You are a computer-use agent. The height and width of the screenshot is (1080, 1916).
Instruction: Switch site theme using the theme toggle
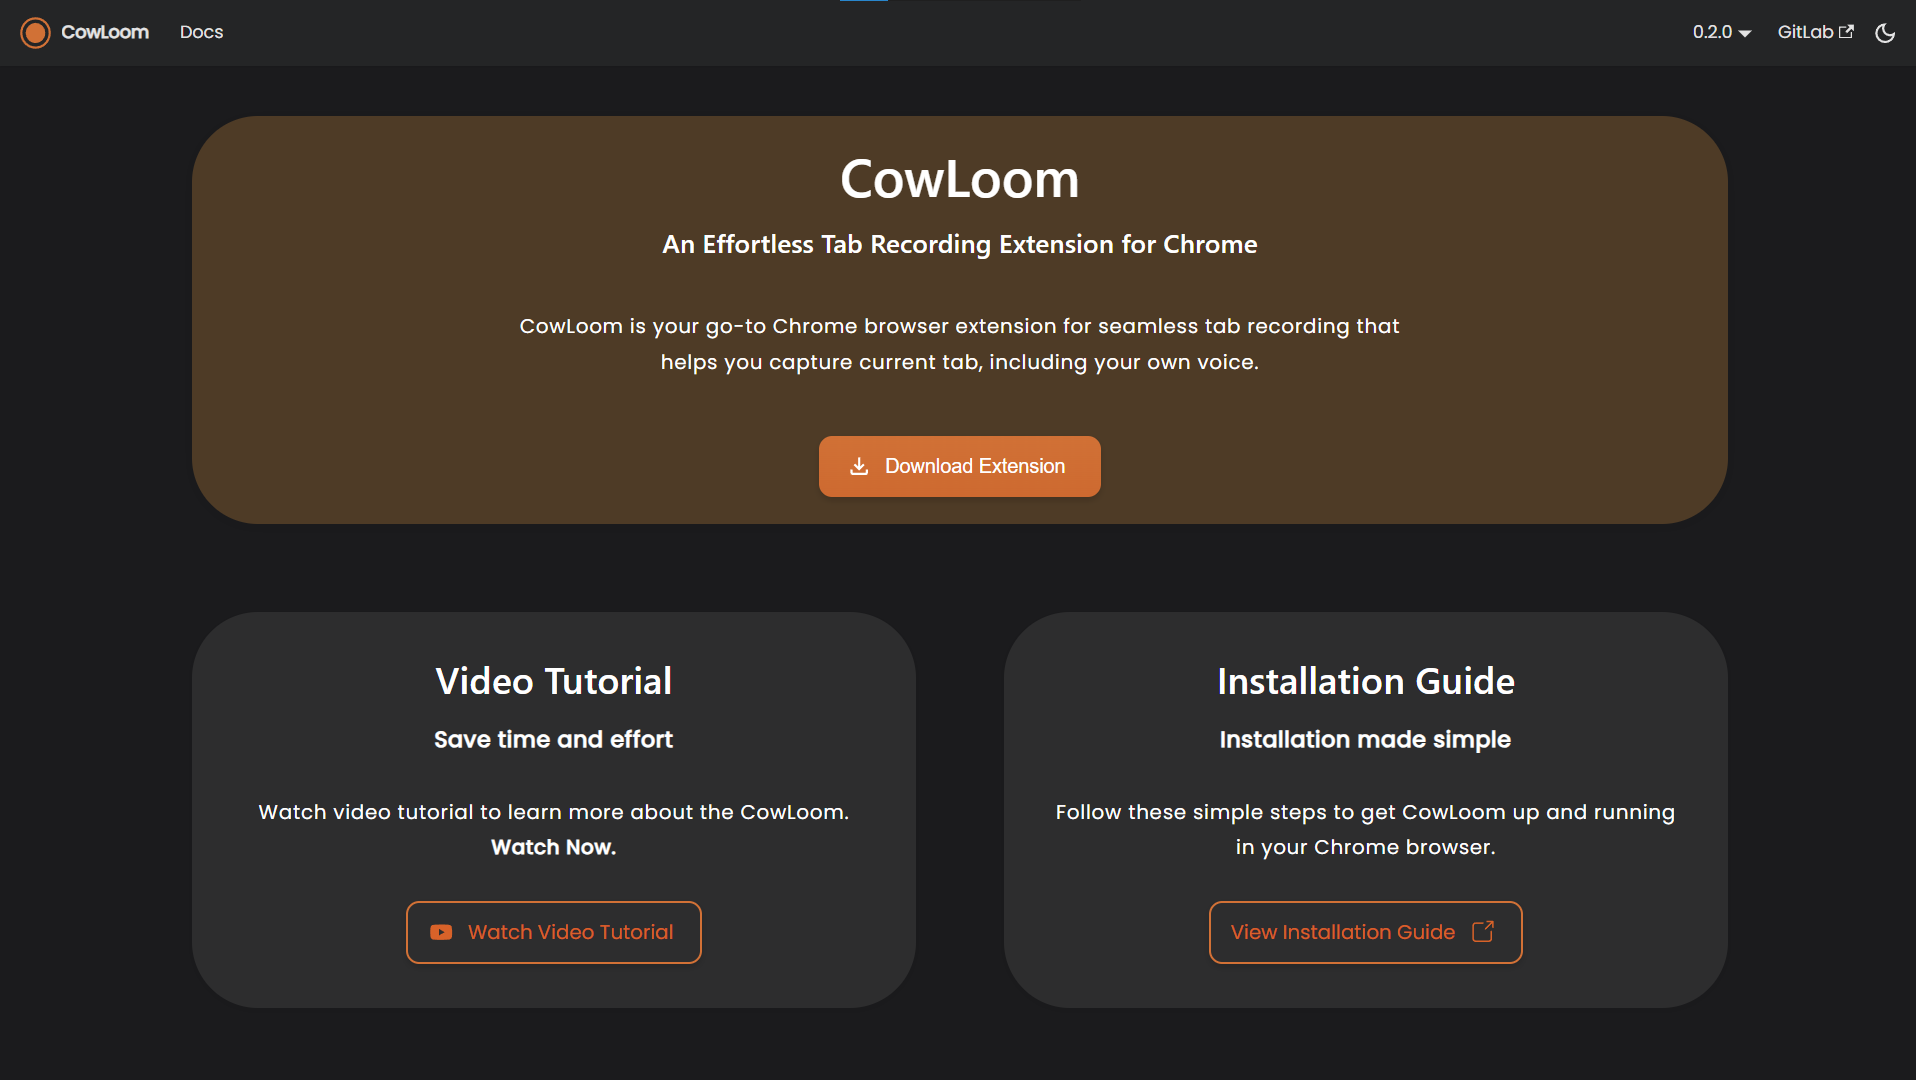point(1884,33)
